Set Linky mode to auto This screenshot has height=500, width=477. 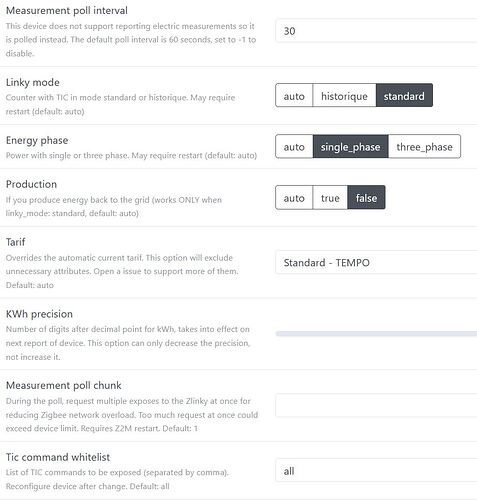[294, 95]
